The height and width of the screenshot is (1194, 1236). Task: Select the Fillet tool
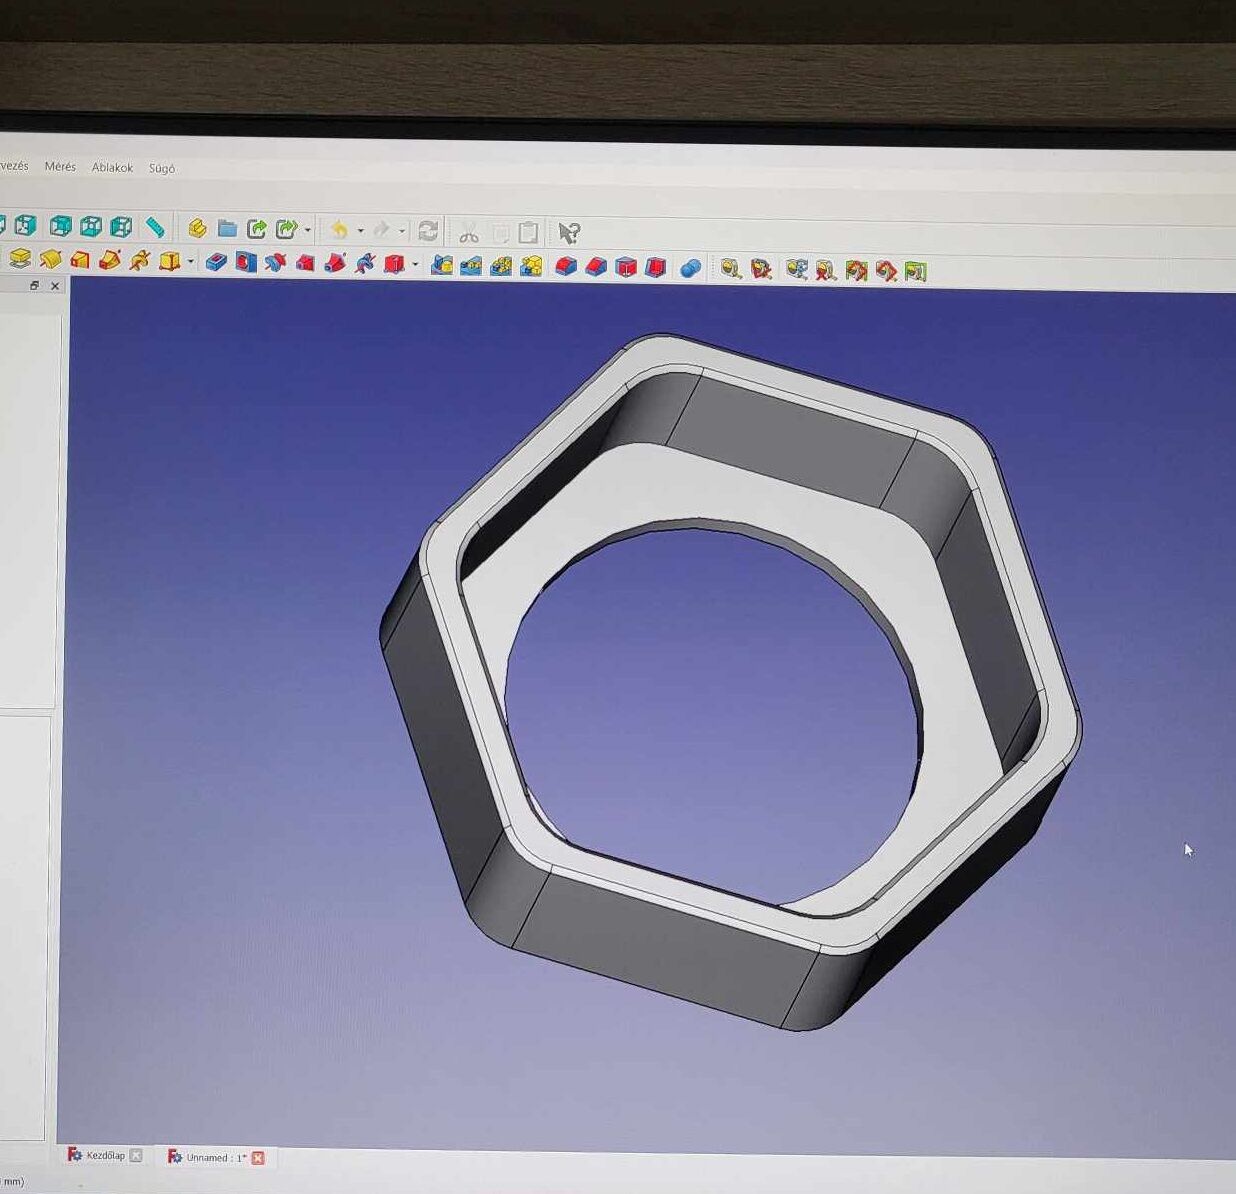[566, 267]
